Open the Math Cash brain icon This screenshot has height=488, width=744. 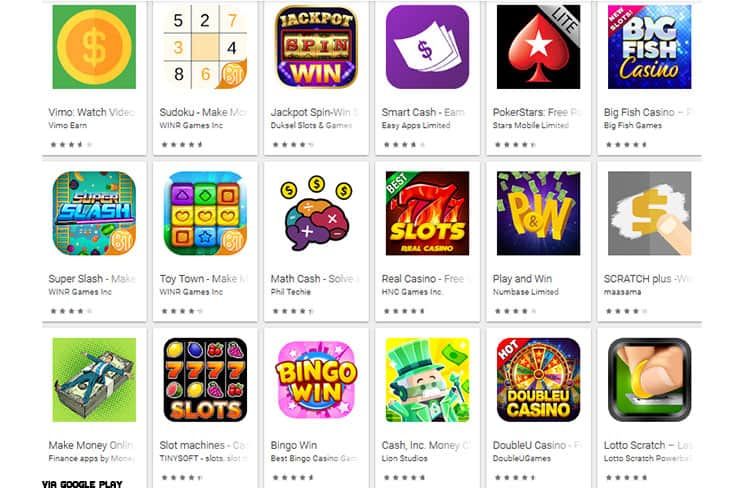pos(316,213)
